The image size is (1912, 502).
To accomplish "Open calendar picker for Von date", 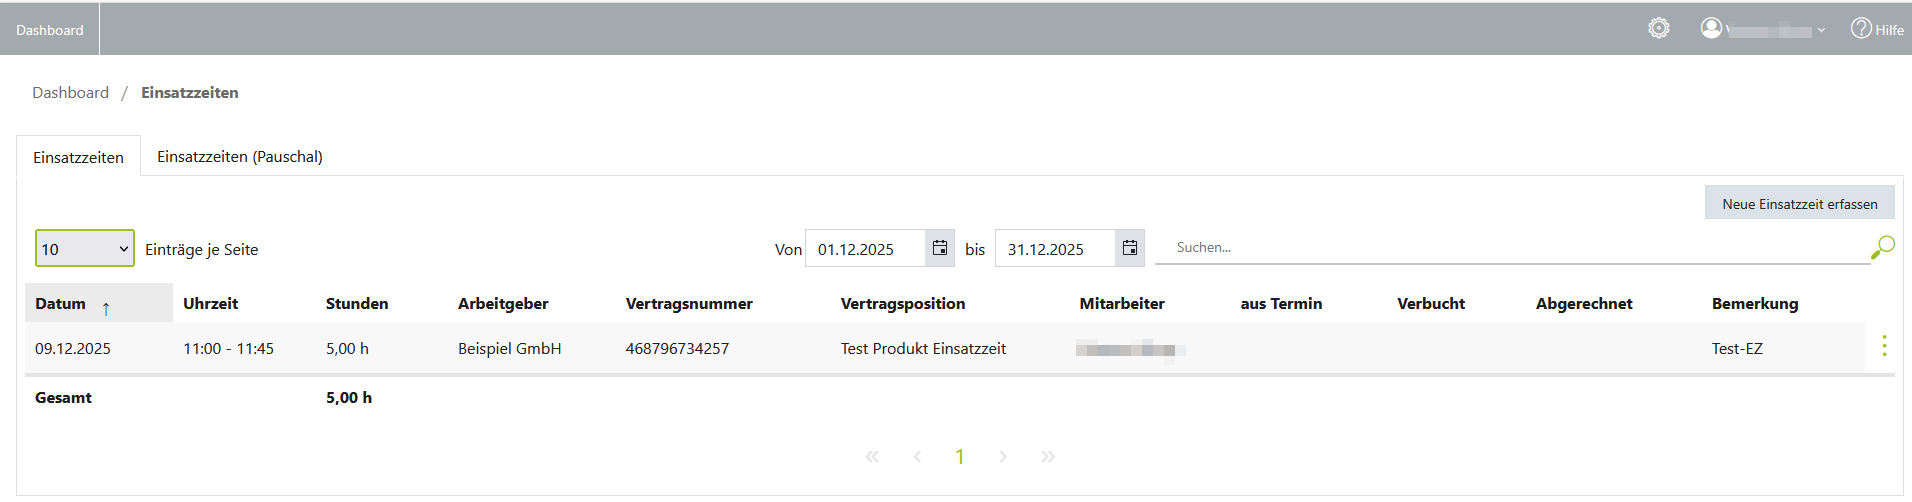I will (940, 248).
